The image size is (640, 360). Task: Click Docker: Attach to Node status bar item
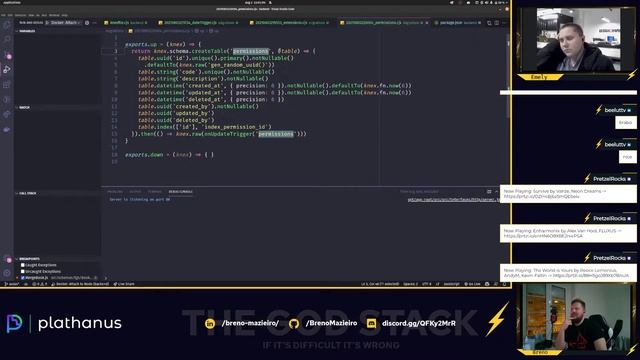pyautogui.click(x=80, y=284)
